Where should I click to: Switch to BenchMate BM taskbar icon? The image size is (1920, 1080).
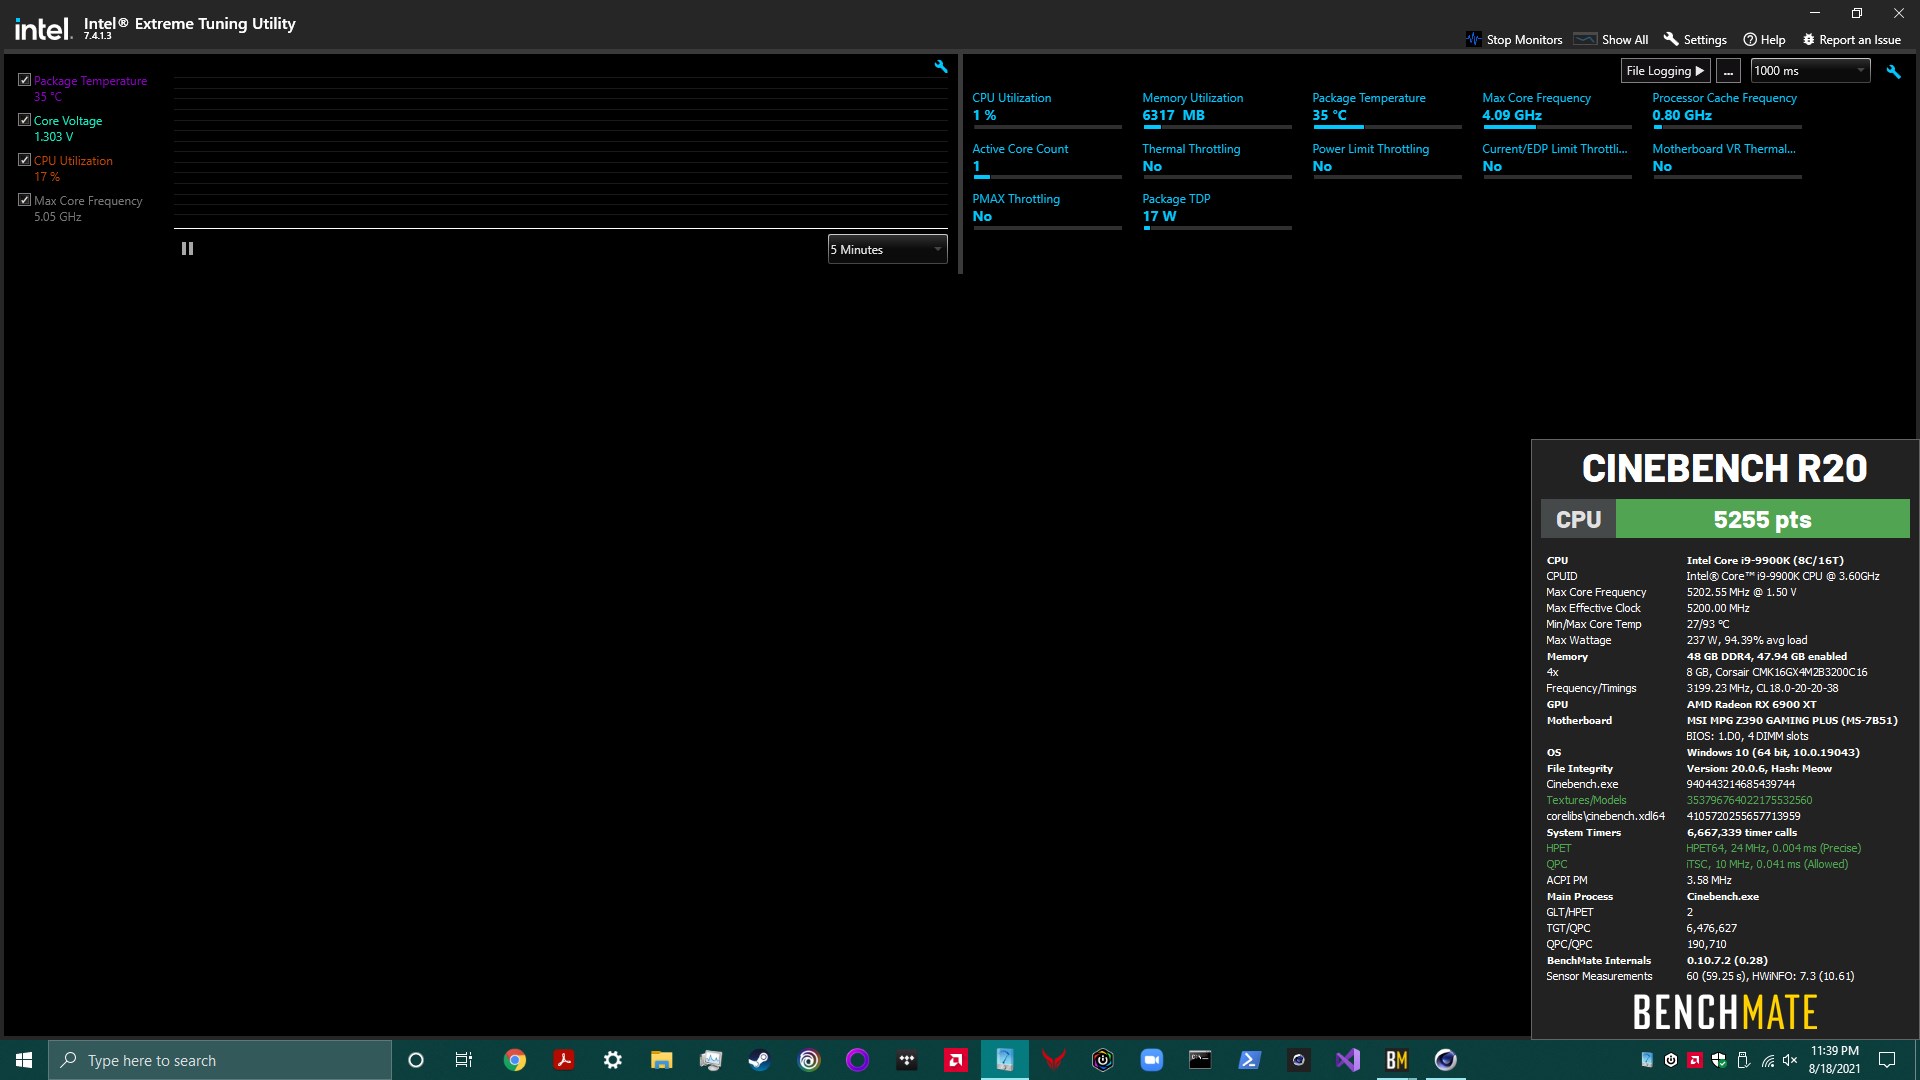[1397, 1060]
